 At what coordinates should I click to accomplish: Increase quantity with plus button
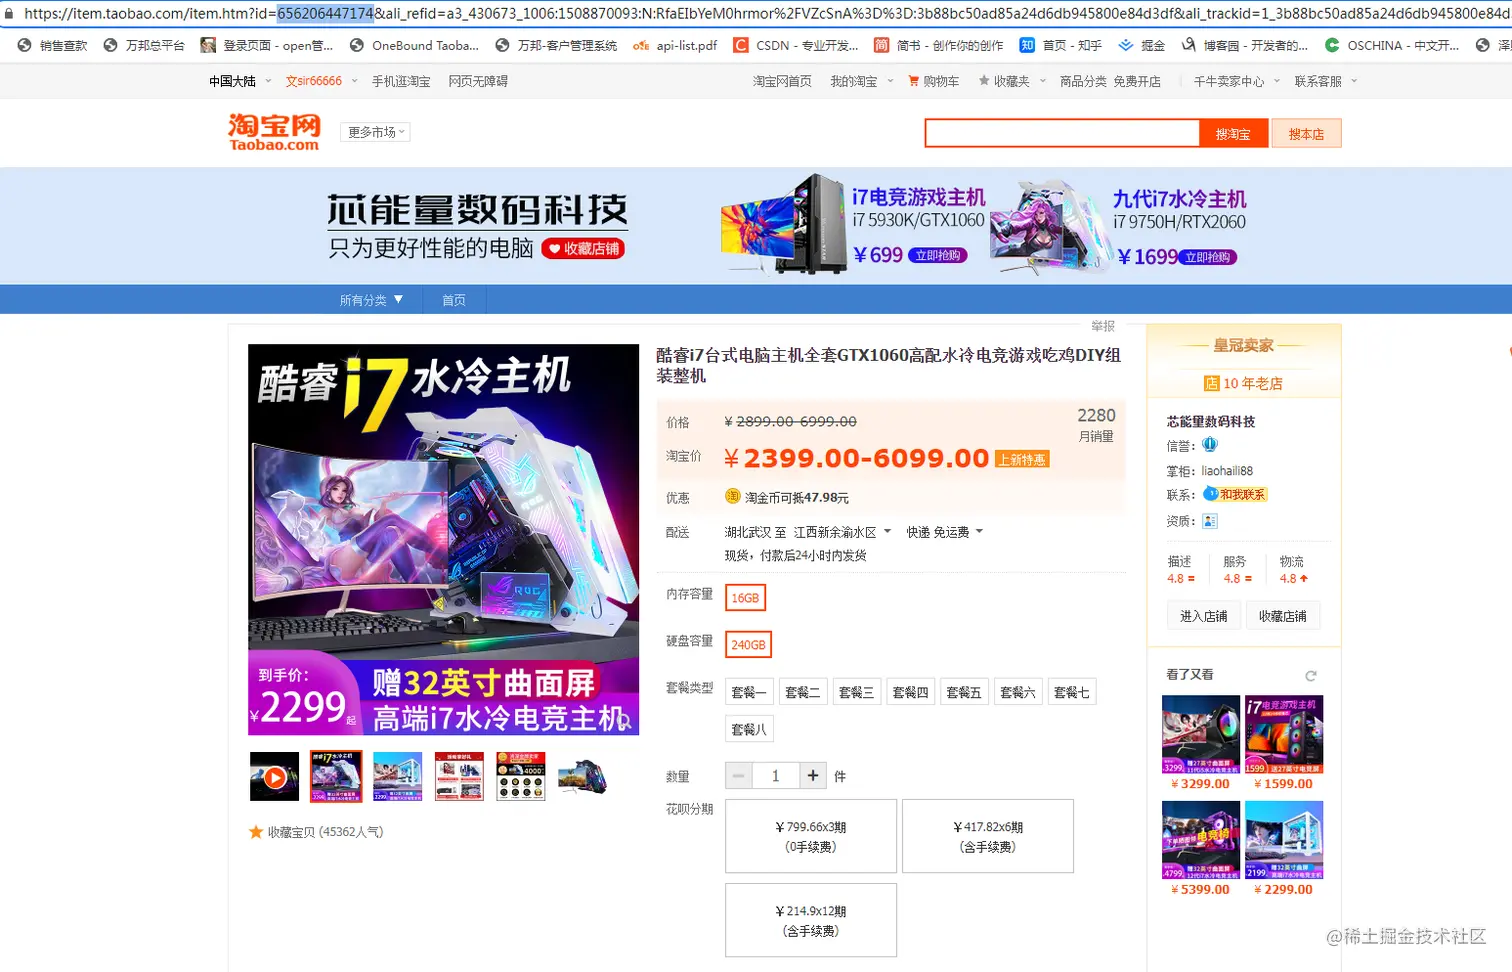coord(813,776)
